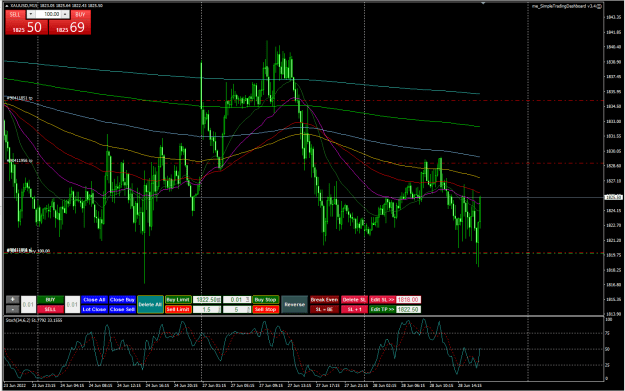The image size is (625, 391).
Task: Click the first 0.01 lot size field
Action: click(x=28, y=305)
